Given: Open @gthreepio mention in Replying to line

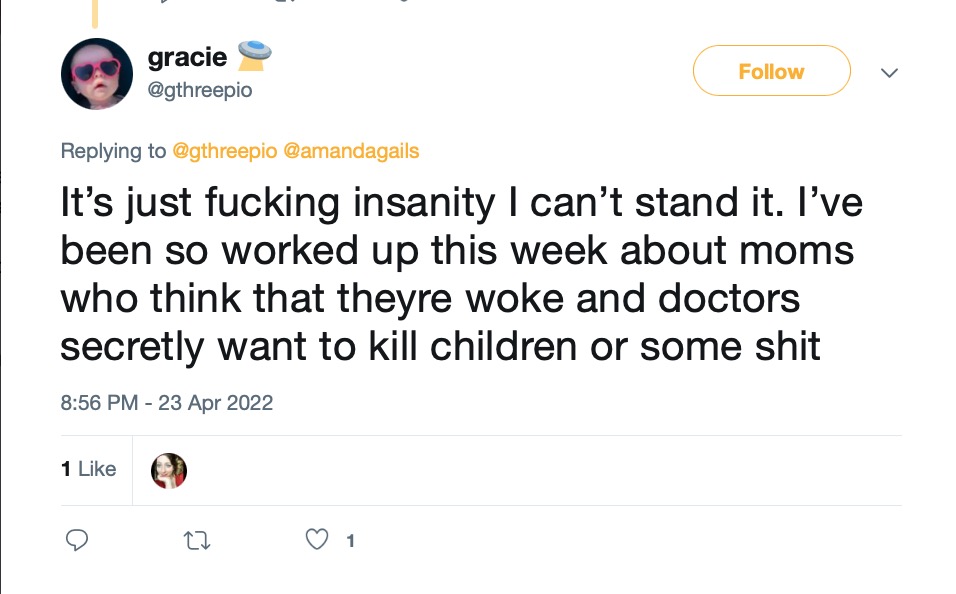Looking at the screenshot, I should [x=225, y=151].
